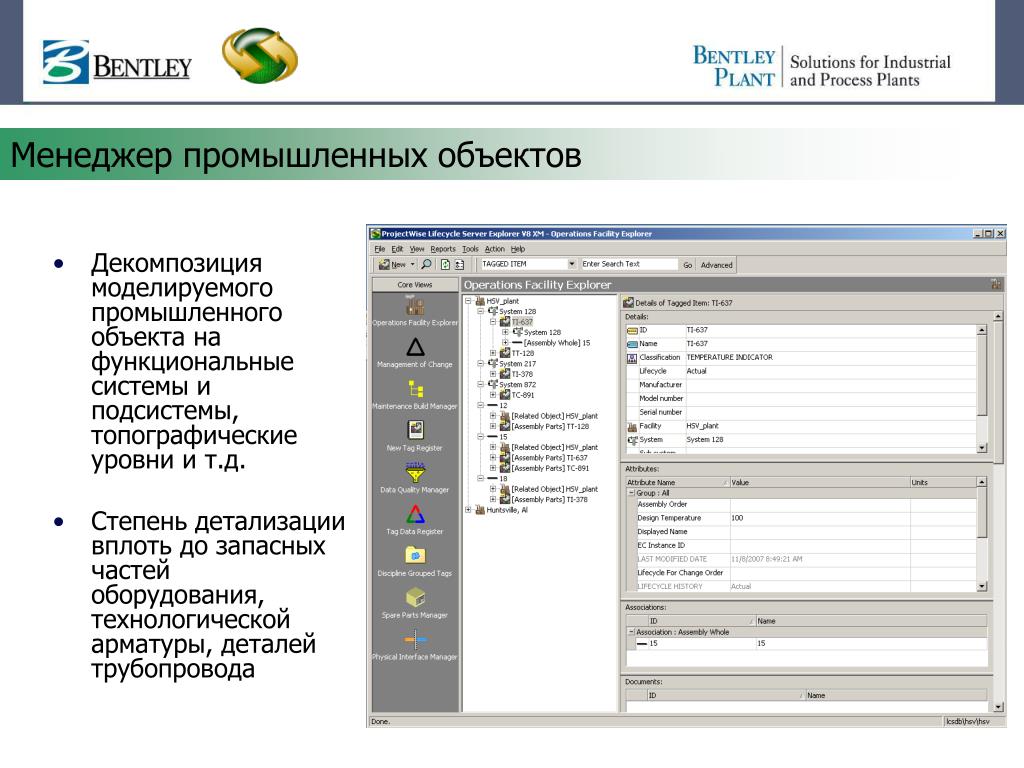This screenshot has width=1024, height=768.
Task: Open the Reports menu
Action: [443, 249]
